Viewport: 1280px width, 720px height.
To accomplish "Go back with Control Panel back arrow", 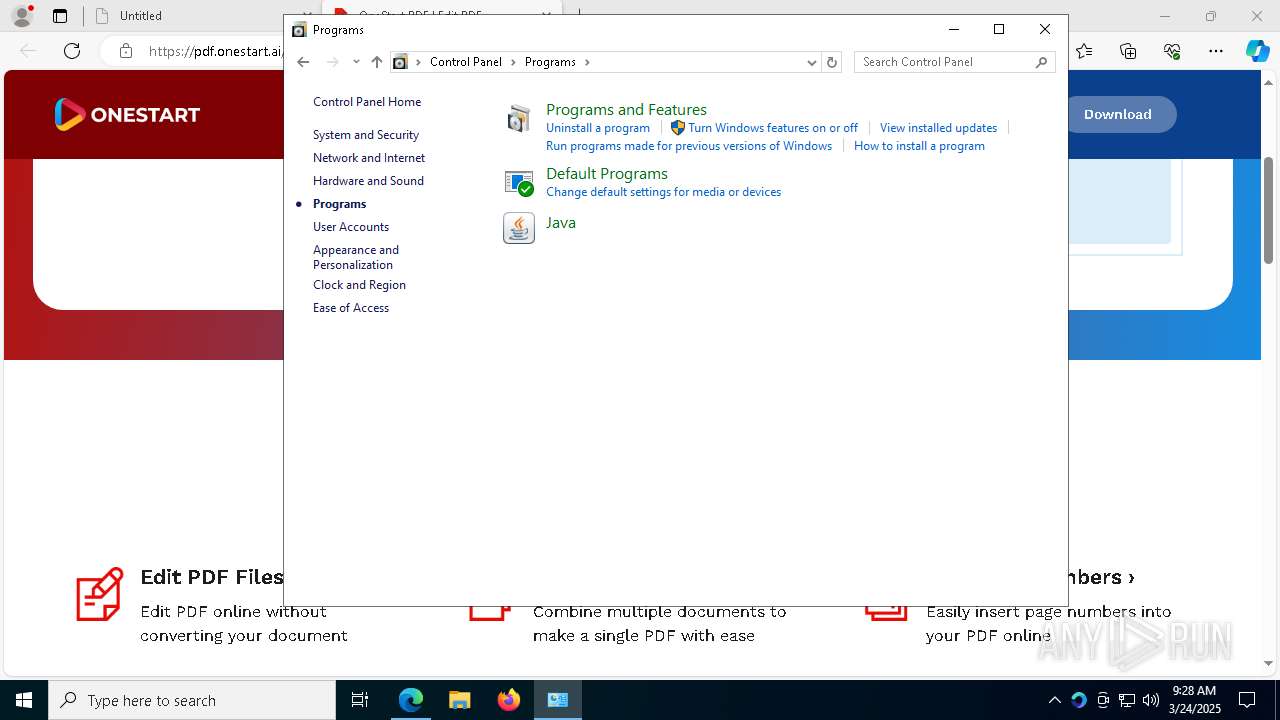I will 303,62.
